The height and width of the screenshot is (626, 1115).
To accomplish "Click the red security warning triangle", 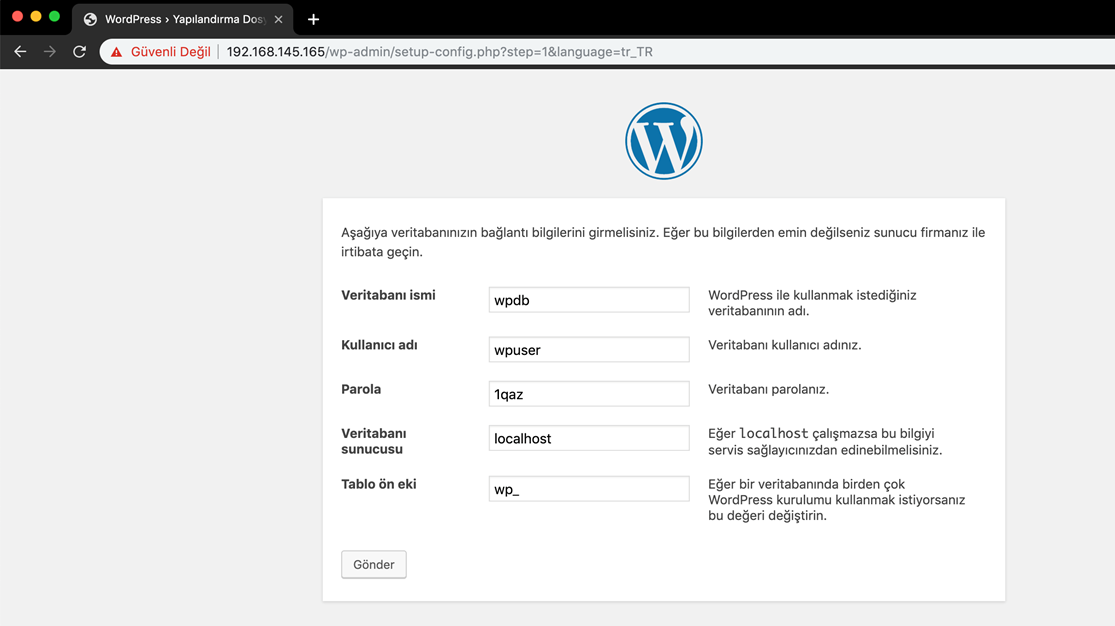I will [117, 52].
